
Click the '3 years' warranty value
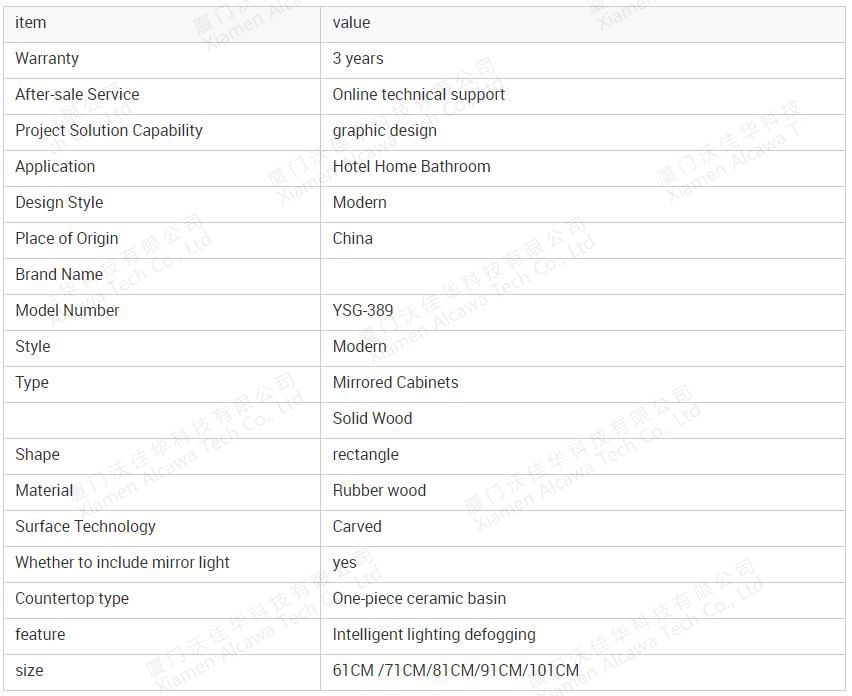pos(358,59)
